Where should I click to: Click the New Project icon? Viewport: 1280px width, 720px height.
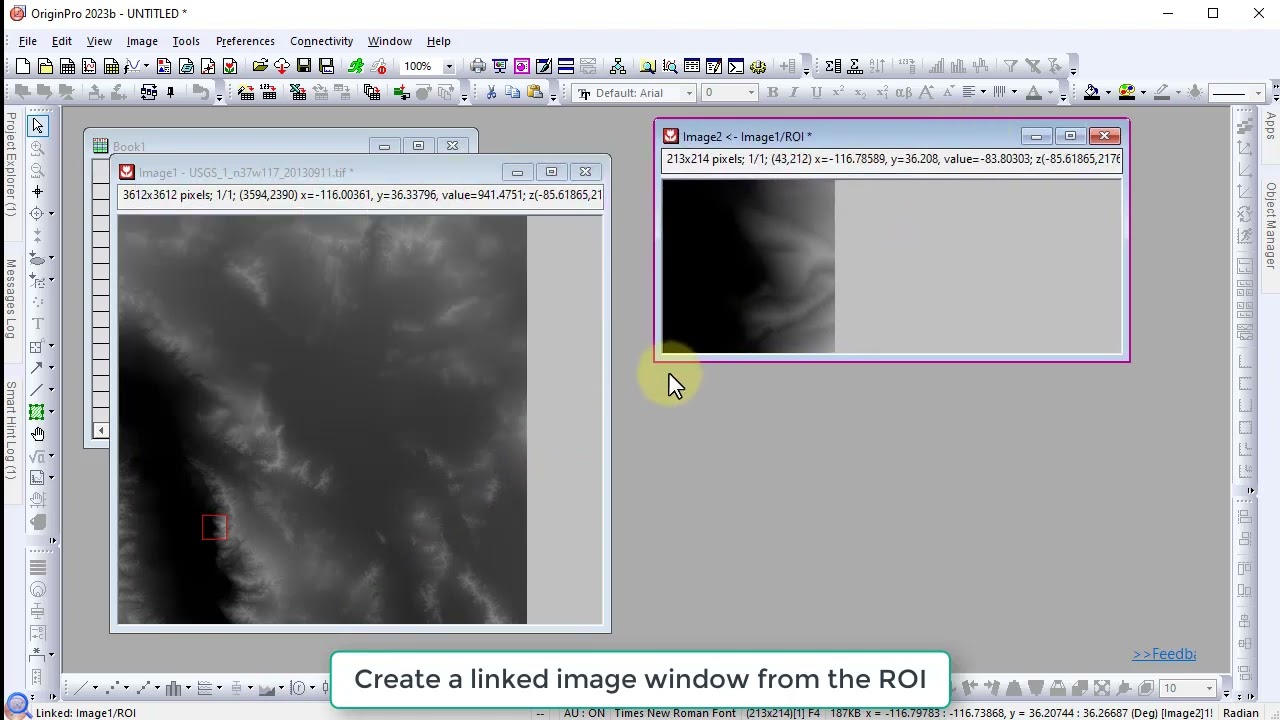coord(23,67)
